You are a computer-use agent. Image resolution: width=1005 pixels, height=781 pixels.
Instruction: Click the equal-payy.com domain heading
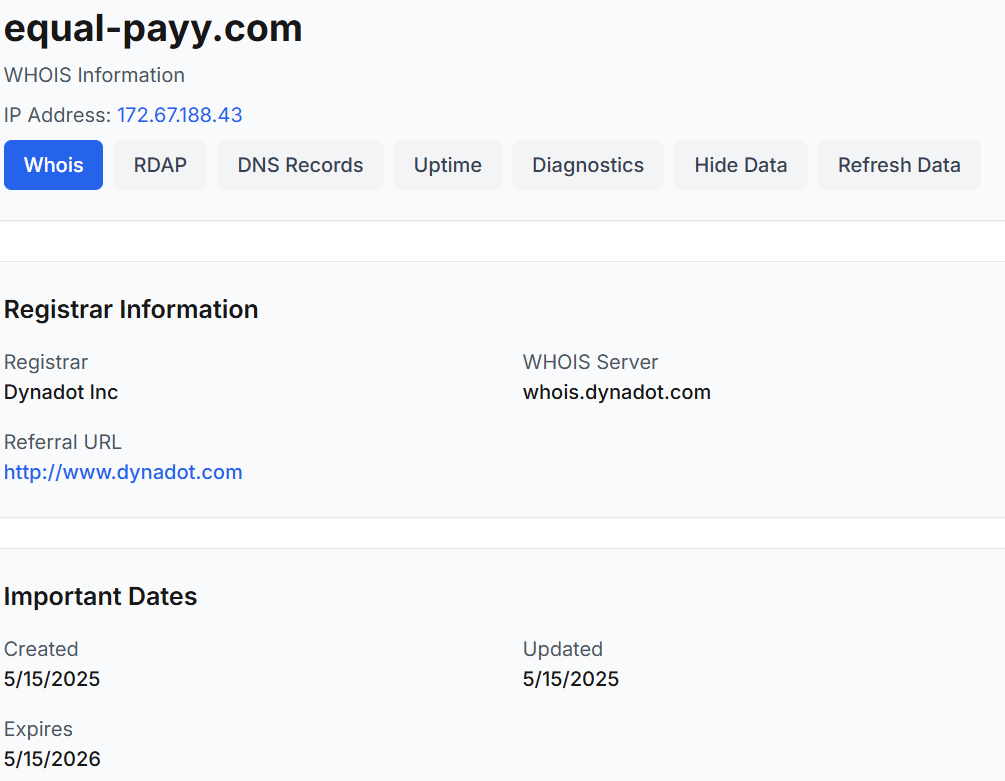[153, 29]
